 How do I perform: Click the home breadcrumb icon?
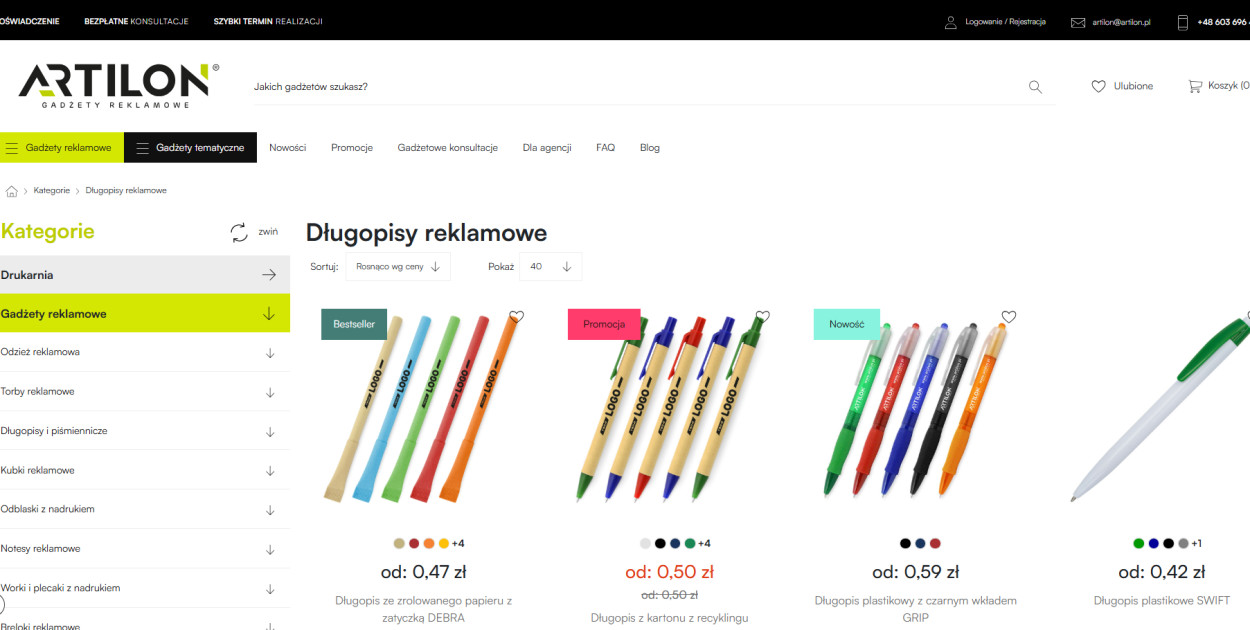[x=12, y=191]
